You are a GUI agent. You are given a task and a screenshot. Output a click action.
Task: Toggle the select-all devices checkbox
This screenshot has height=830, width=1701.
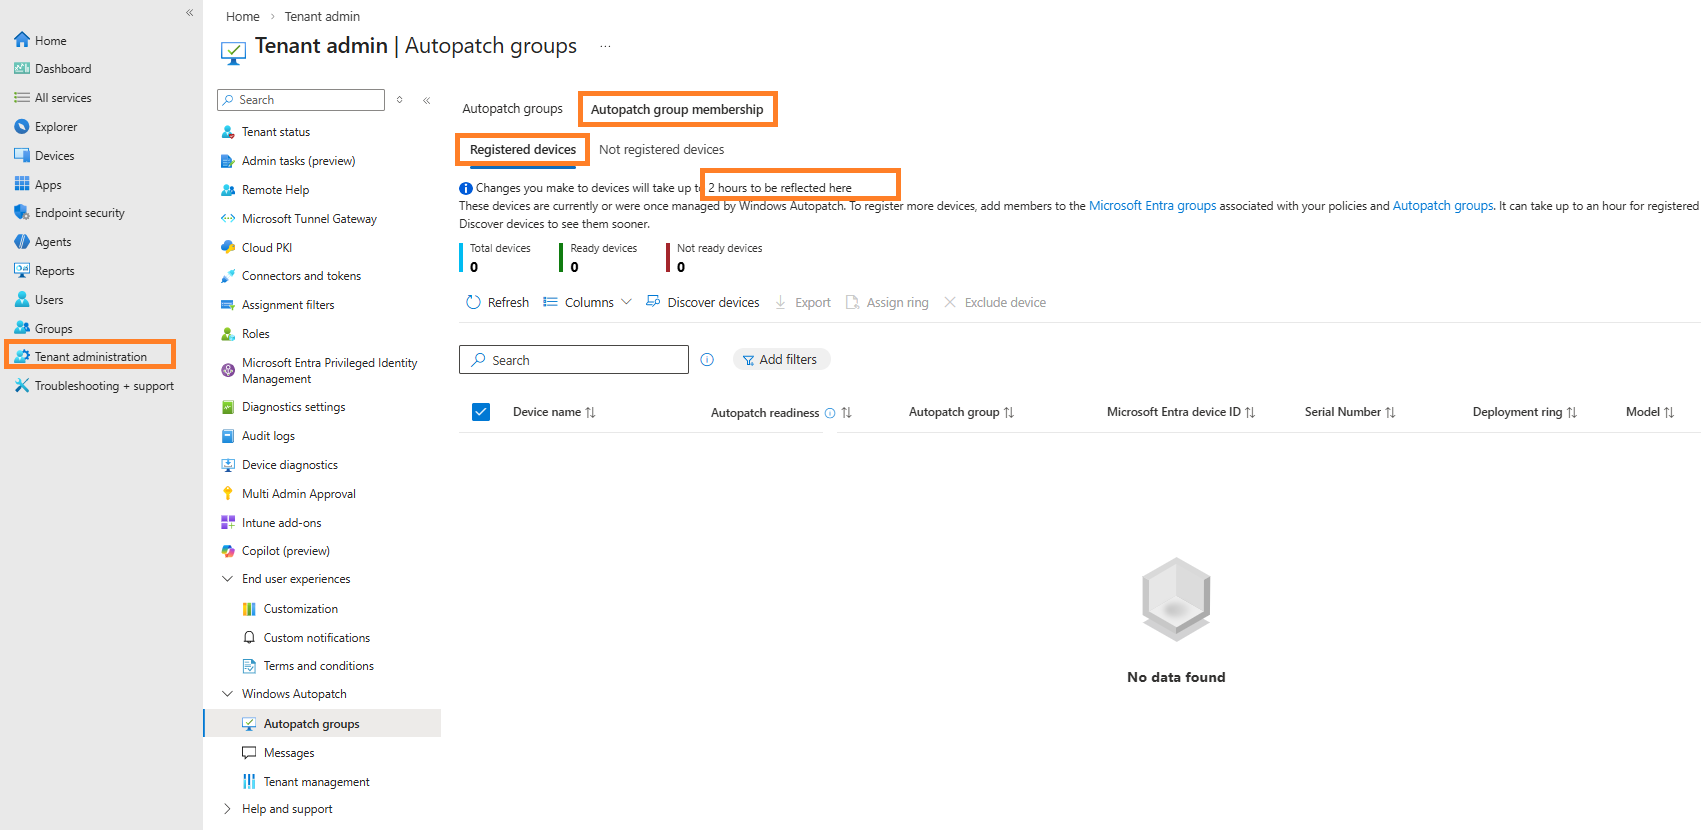pyautogui.click(x=481, y=412)
